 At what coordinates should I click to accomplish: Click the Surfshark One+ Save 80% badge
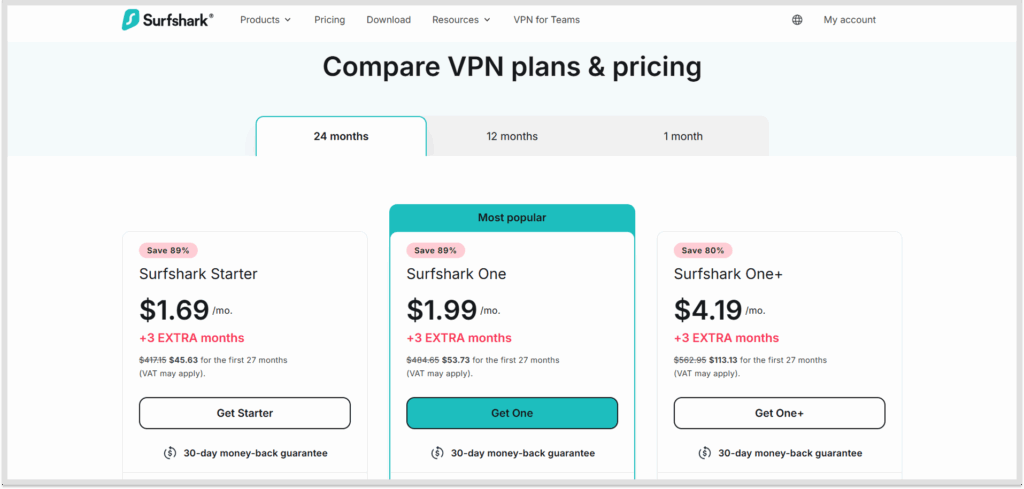pos(703,250)
